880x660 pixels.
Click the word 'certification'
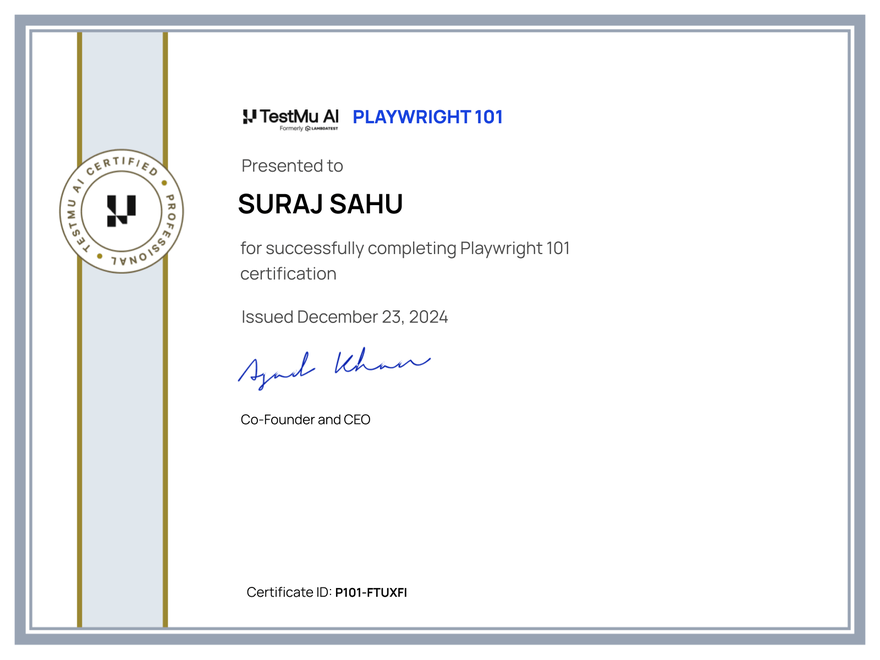click(x=288, y=273)
